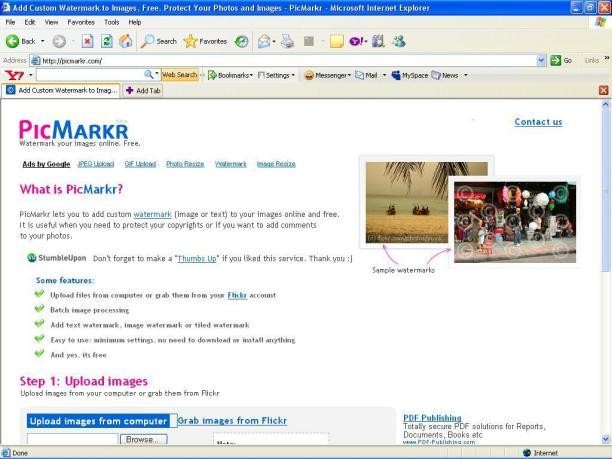The image size is (612, 459).
Task: Open Yahoo News toolbar button
Action: tap(445, 75)
